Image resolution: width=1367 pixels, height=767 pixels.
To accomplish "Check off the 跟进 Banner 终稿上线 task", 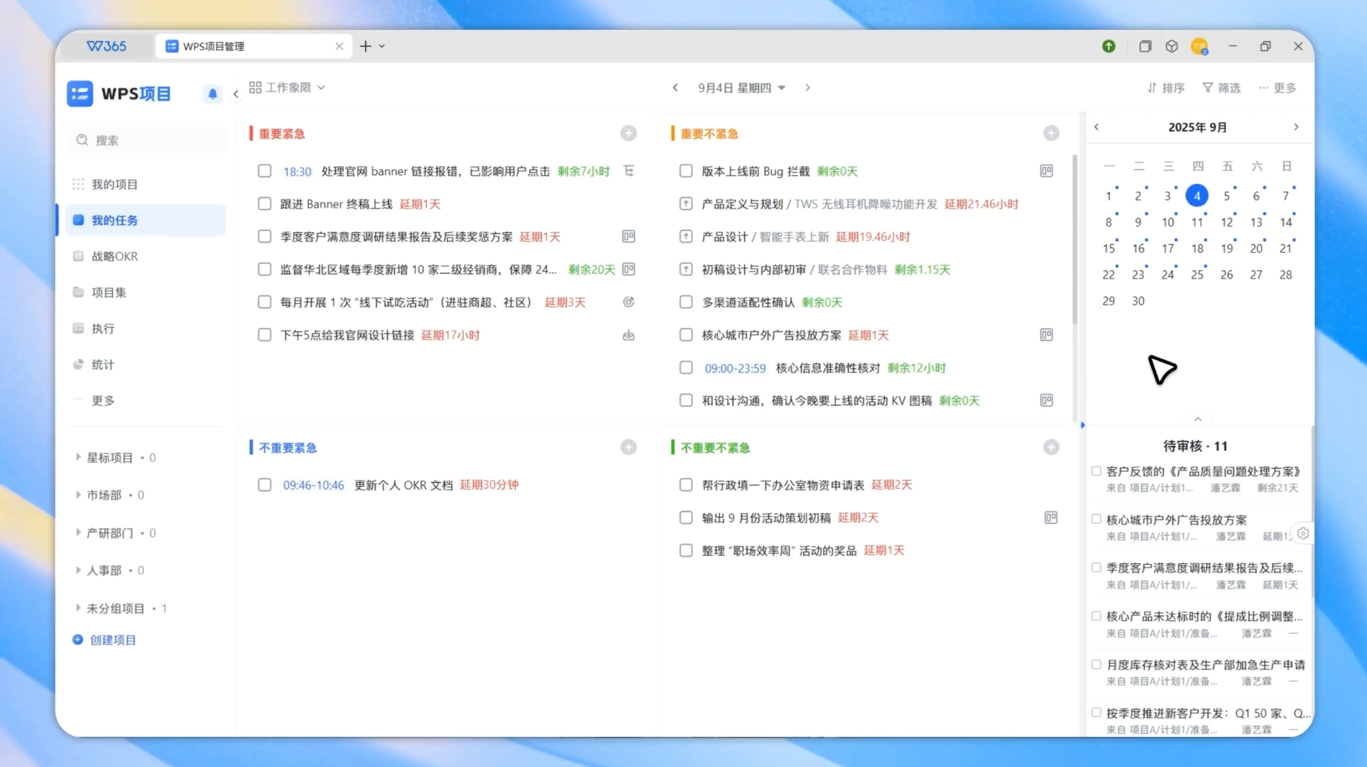I will click(265, 204).
